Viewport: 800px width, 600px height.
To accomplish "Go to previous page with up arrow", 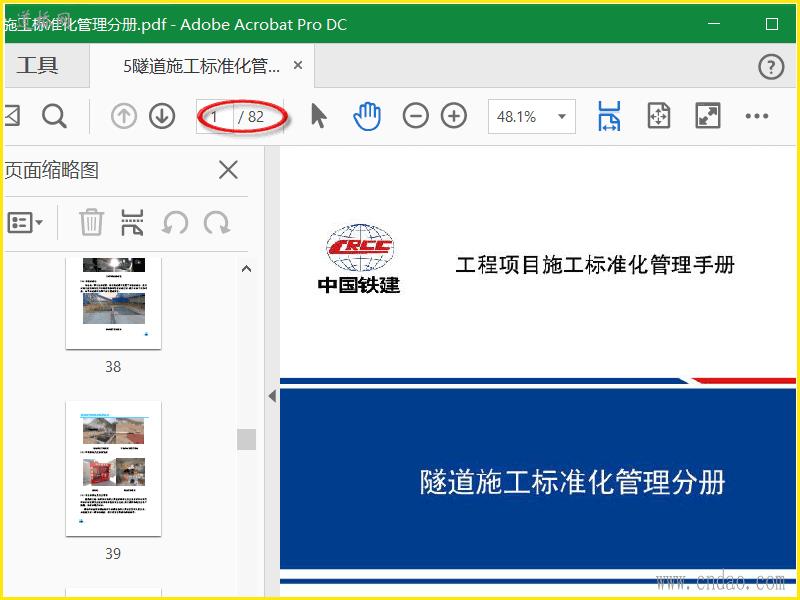I will pyautogui.click(x=124, y=116).
